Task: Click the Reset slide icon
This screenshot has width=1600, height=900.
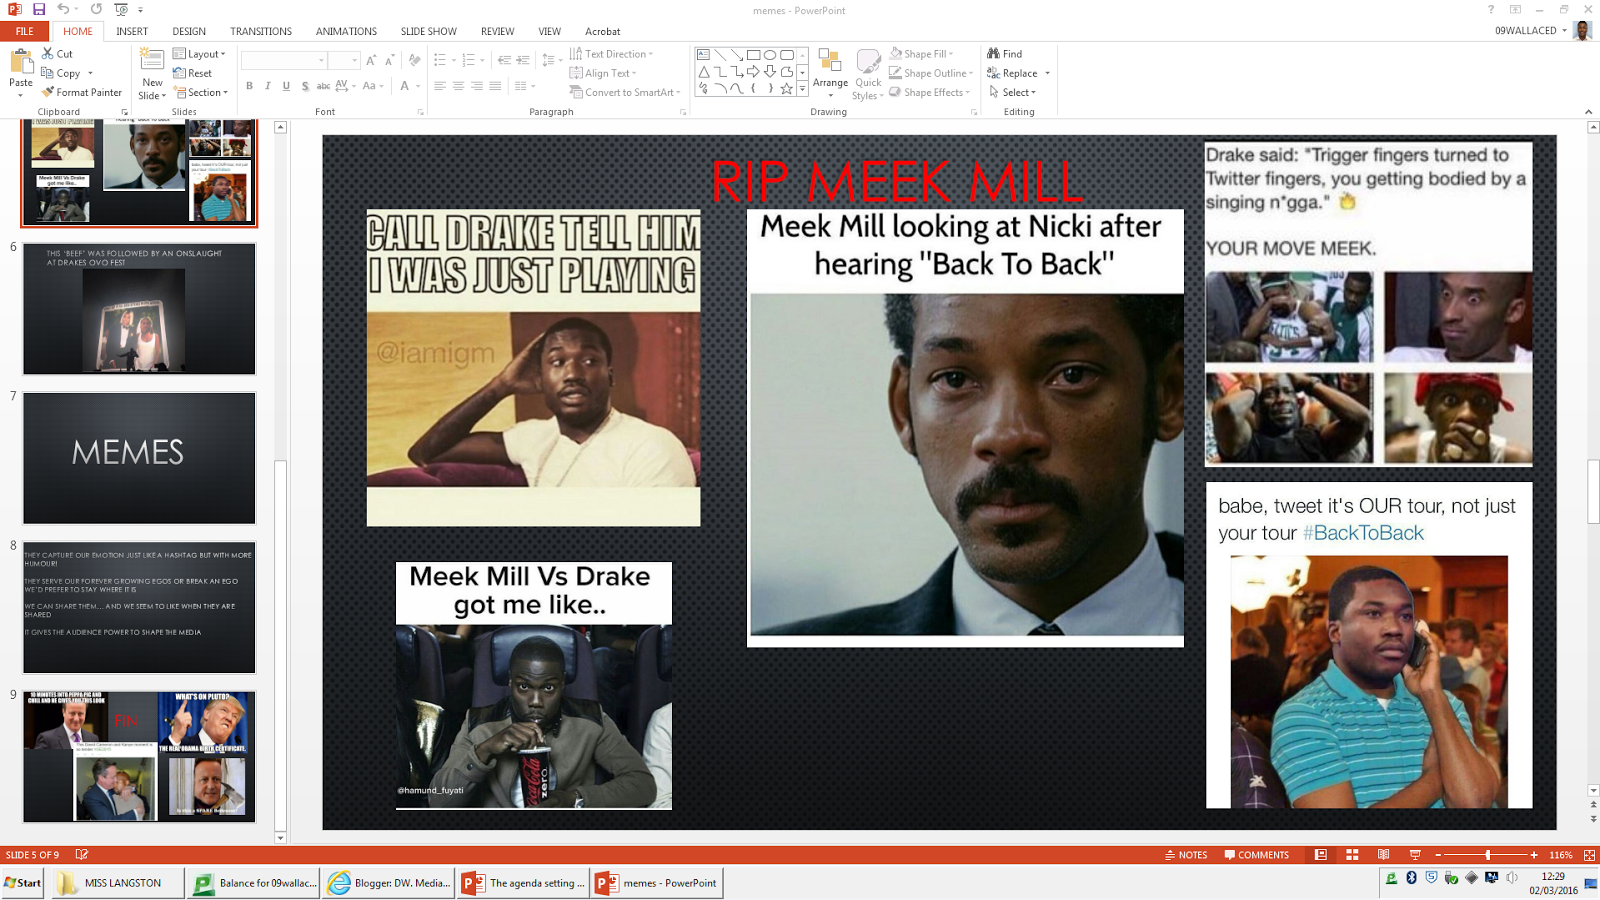Action: point(179,73)
